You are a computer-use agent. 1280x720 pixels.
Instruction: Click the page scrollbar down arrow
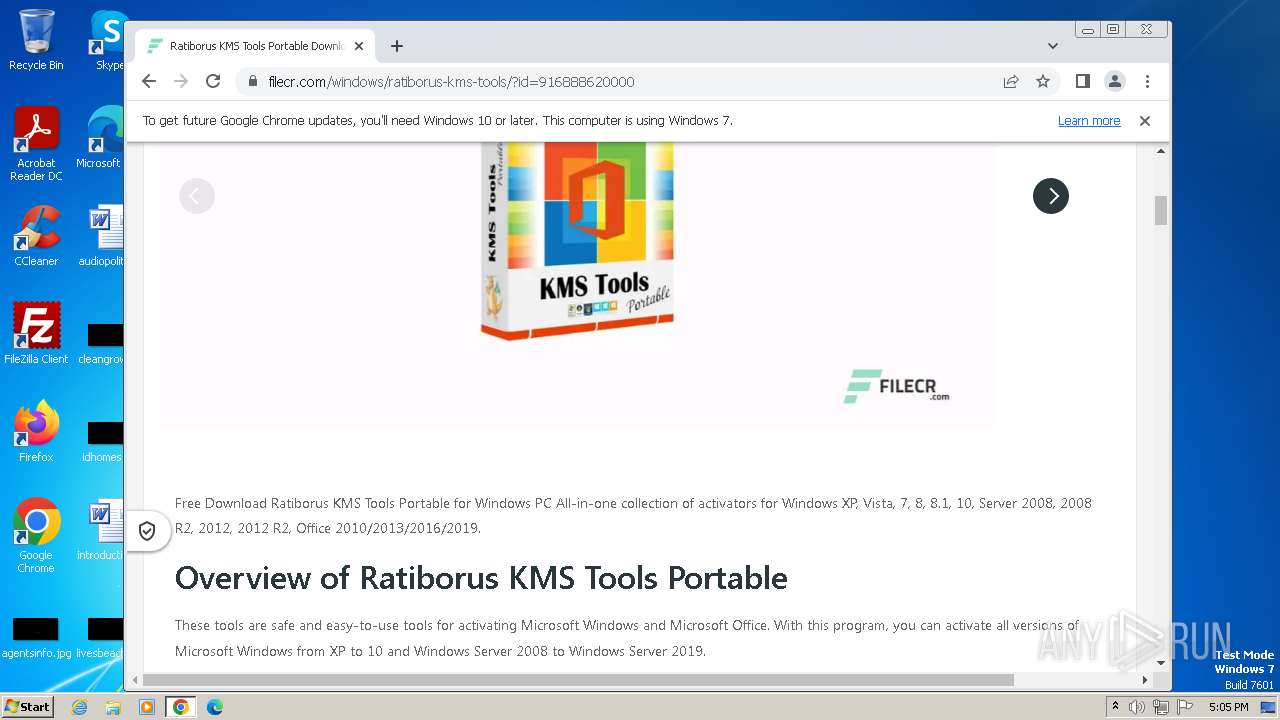click(1161, 662)
